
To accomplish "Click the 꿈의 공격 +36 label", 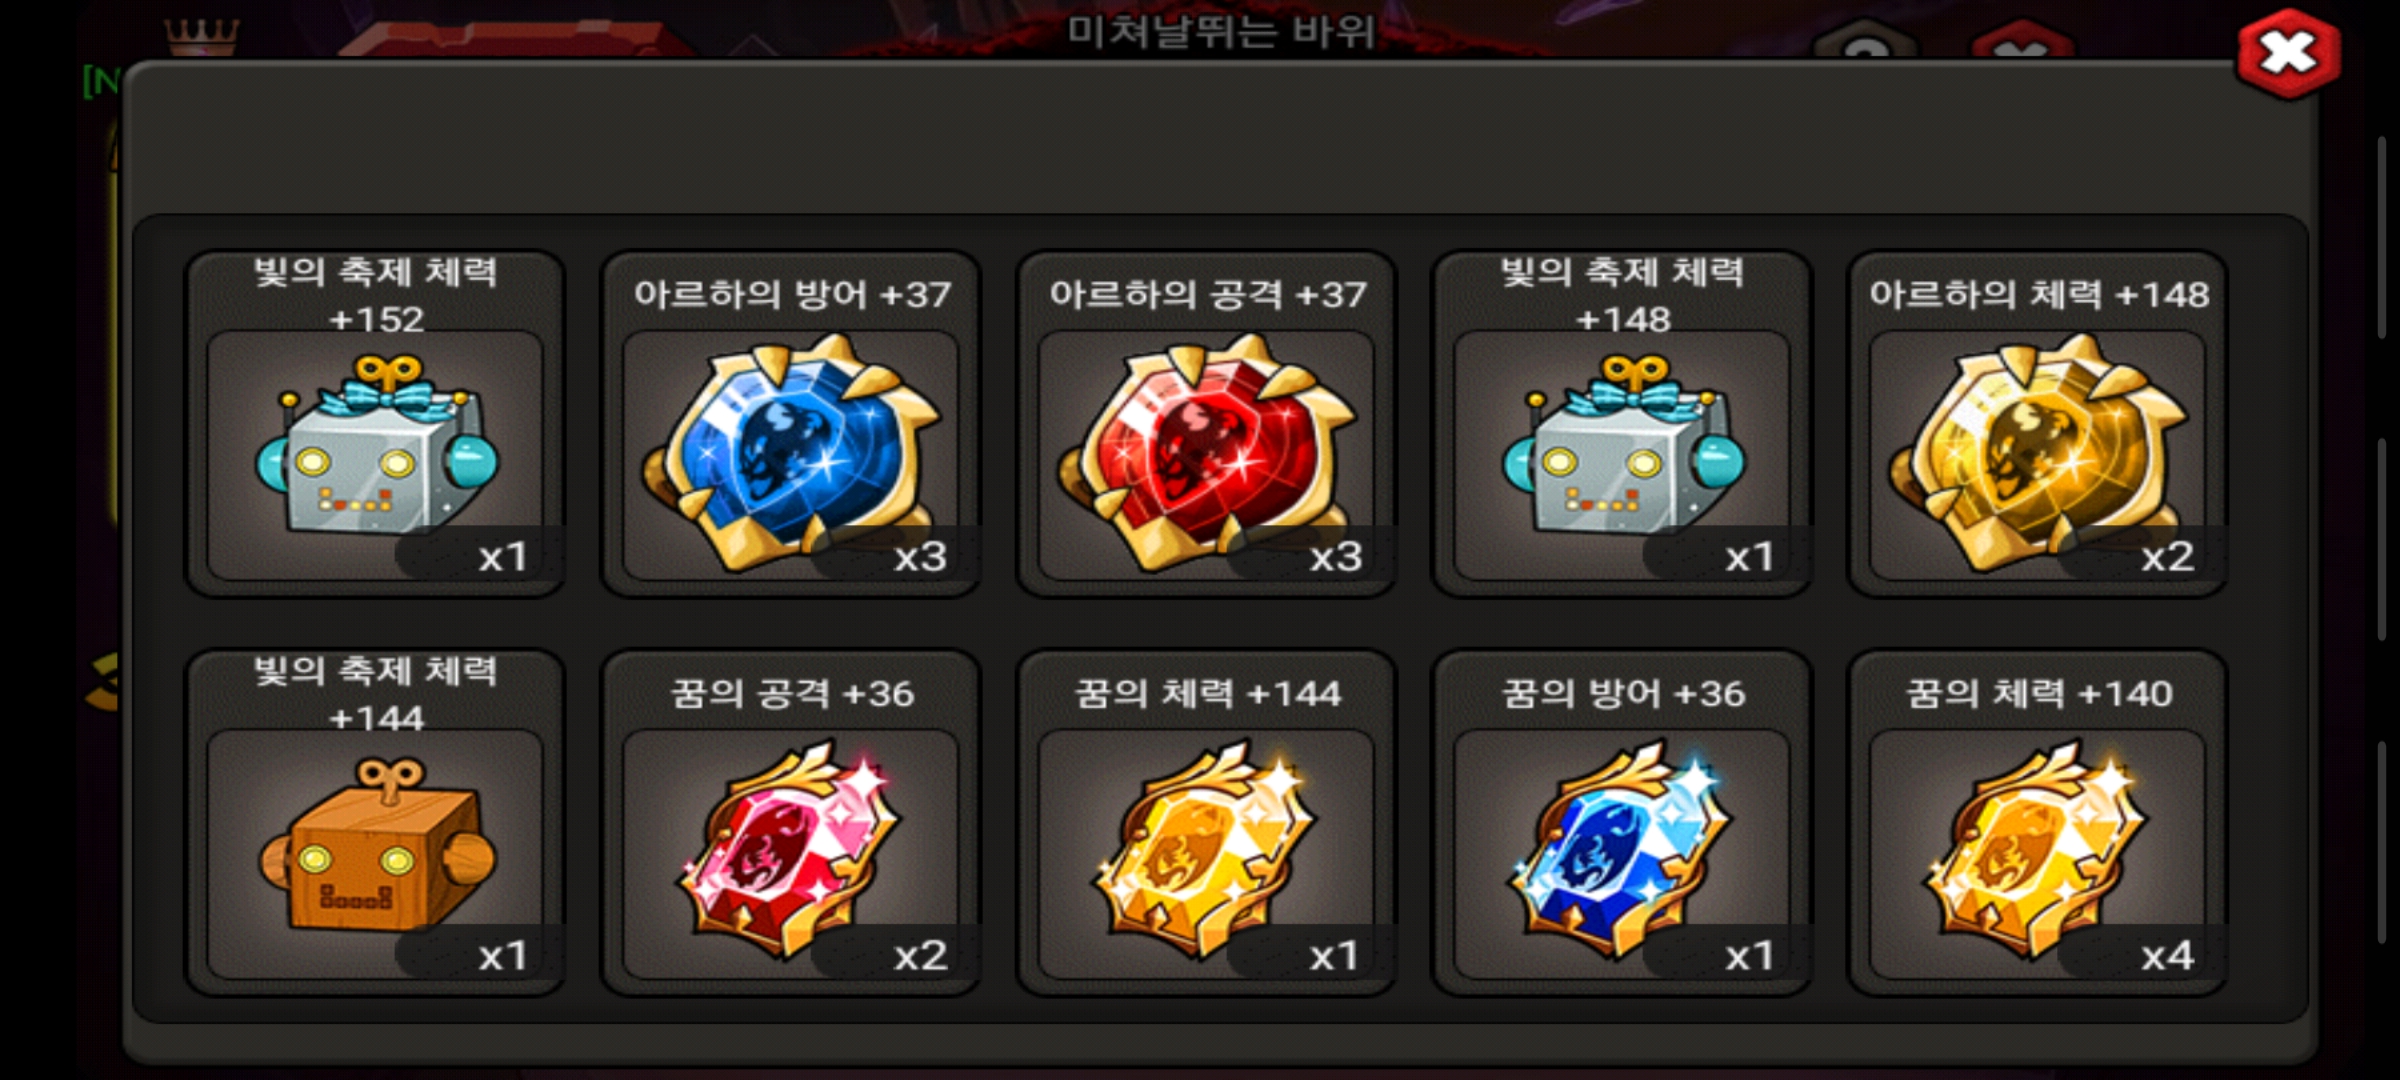I will point(791,693).
